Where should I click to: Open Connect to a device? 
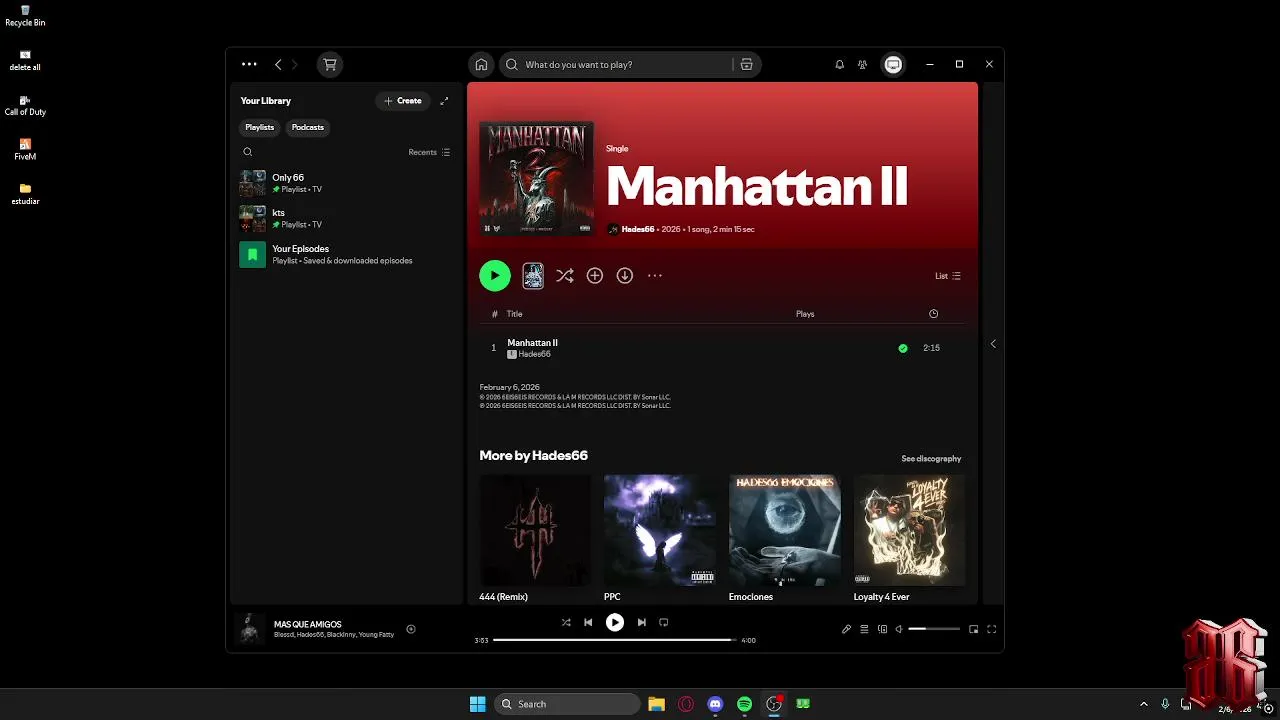click(882, 629)
